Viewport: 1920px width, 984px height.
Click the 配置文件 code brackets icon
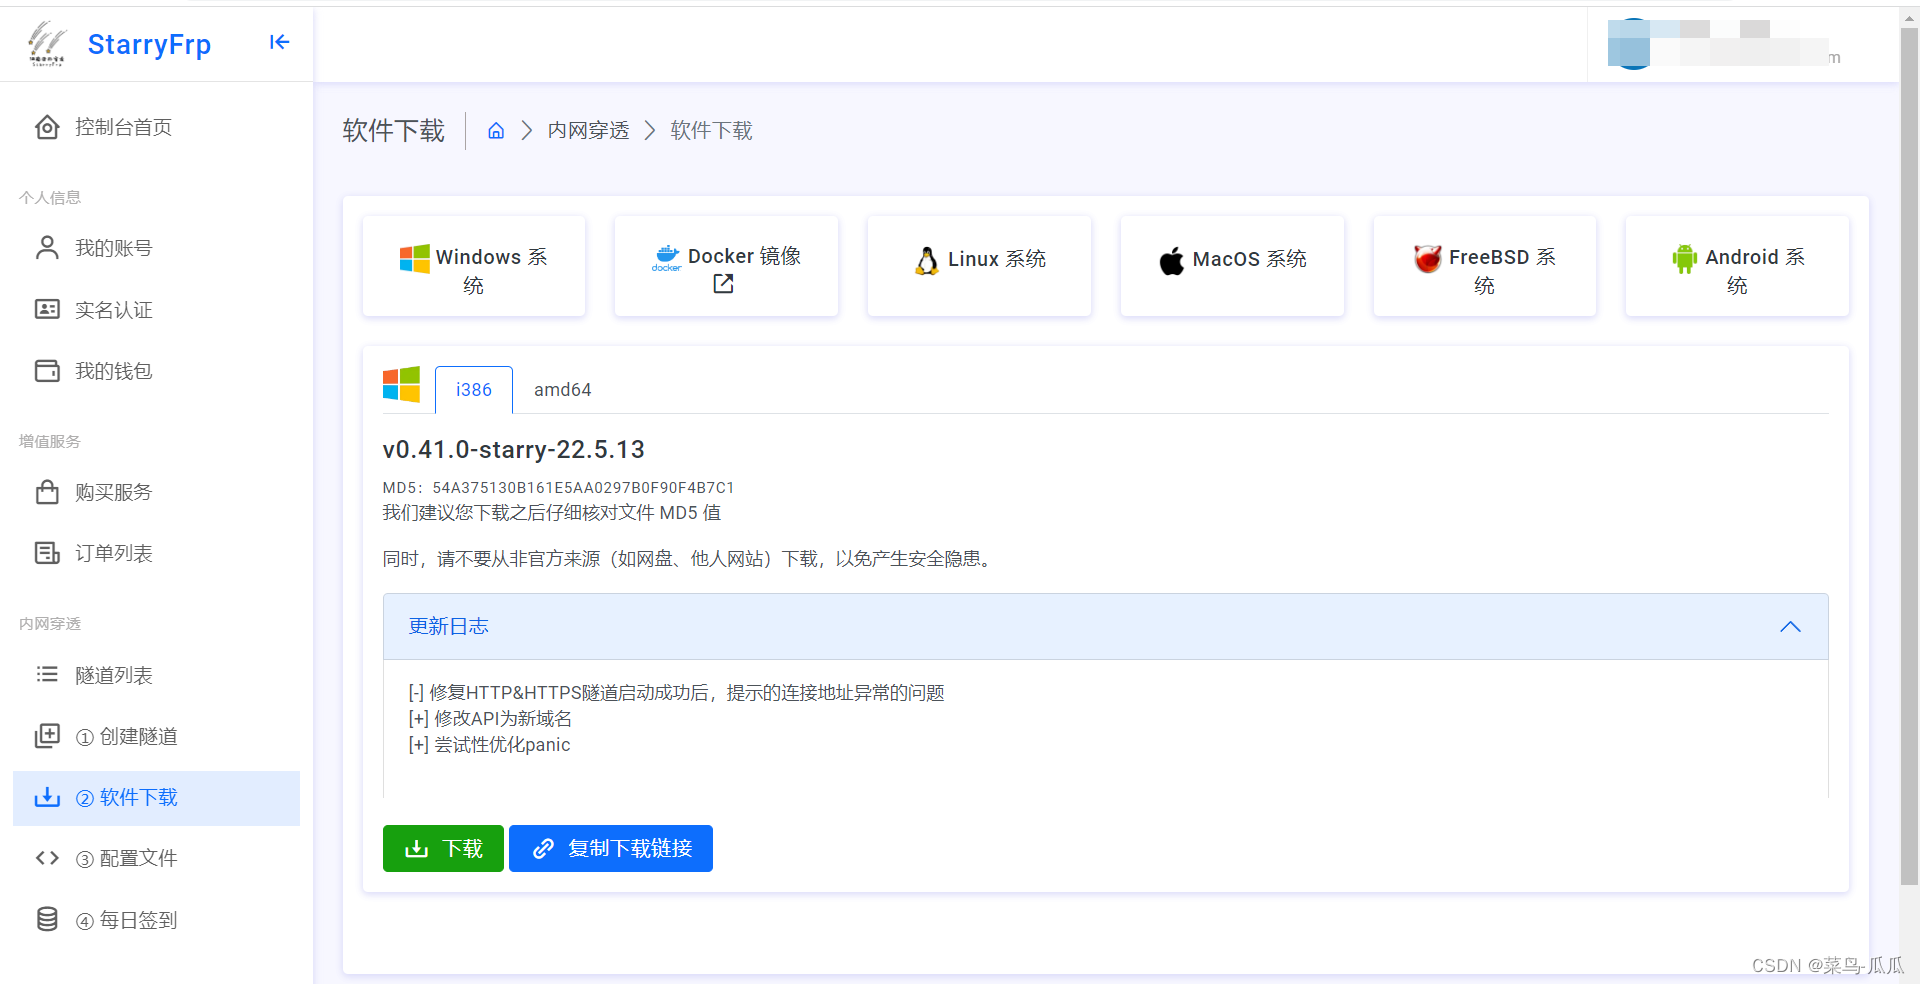[x=47, y=858]
